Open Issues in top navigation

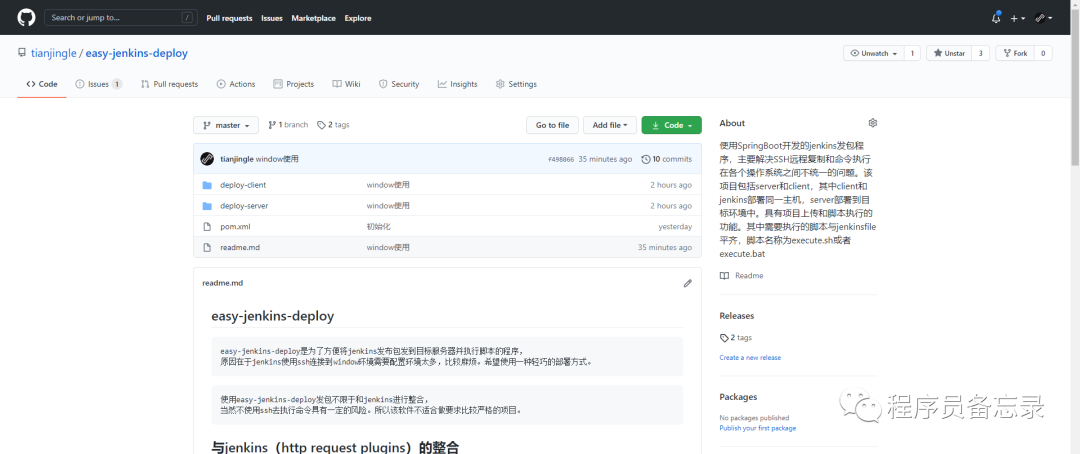point(272,18)
